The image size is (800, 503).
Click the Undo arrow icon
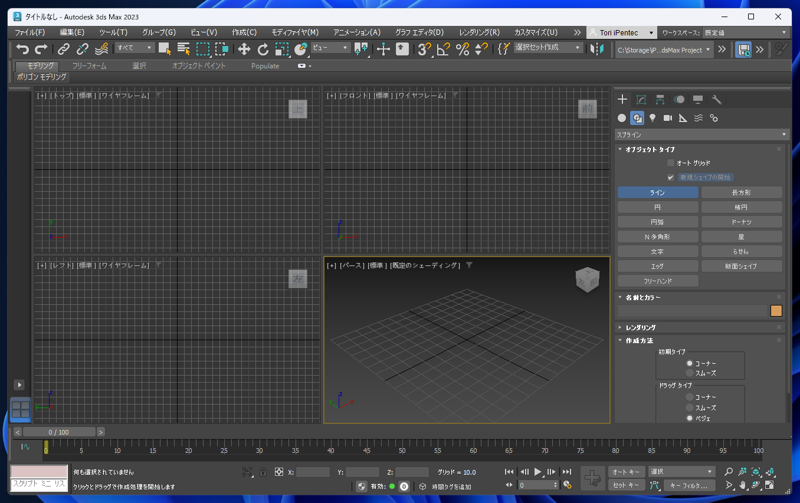[x=22, y=49]
